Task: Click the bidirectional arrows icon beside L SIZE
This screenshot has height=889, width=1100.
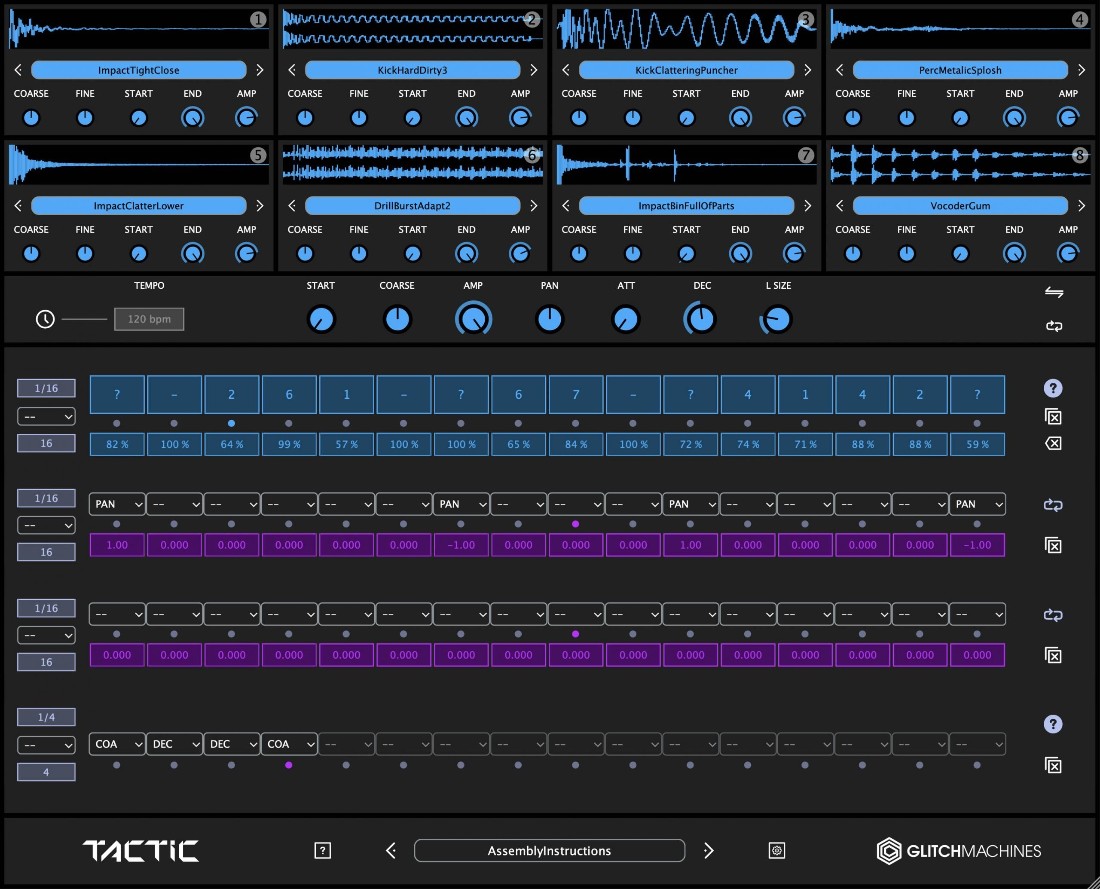Action: click(x=1054, y=292)
